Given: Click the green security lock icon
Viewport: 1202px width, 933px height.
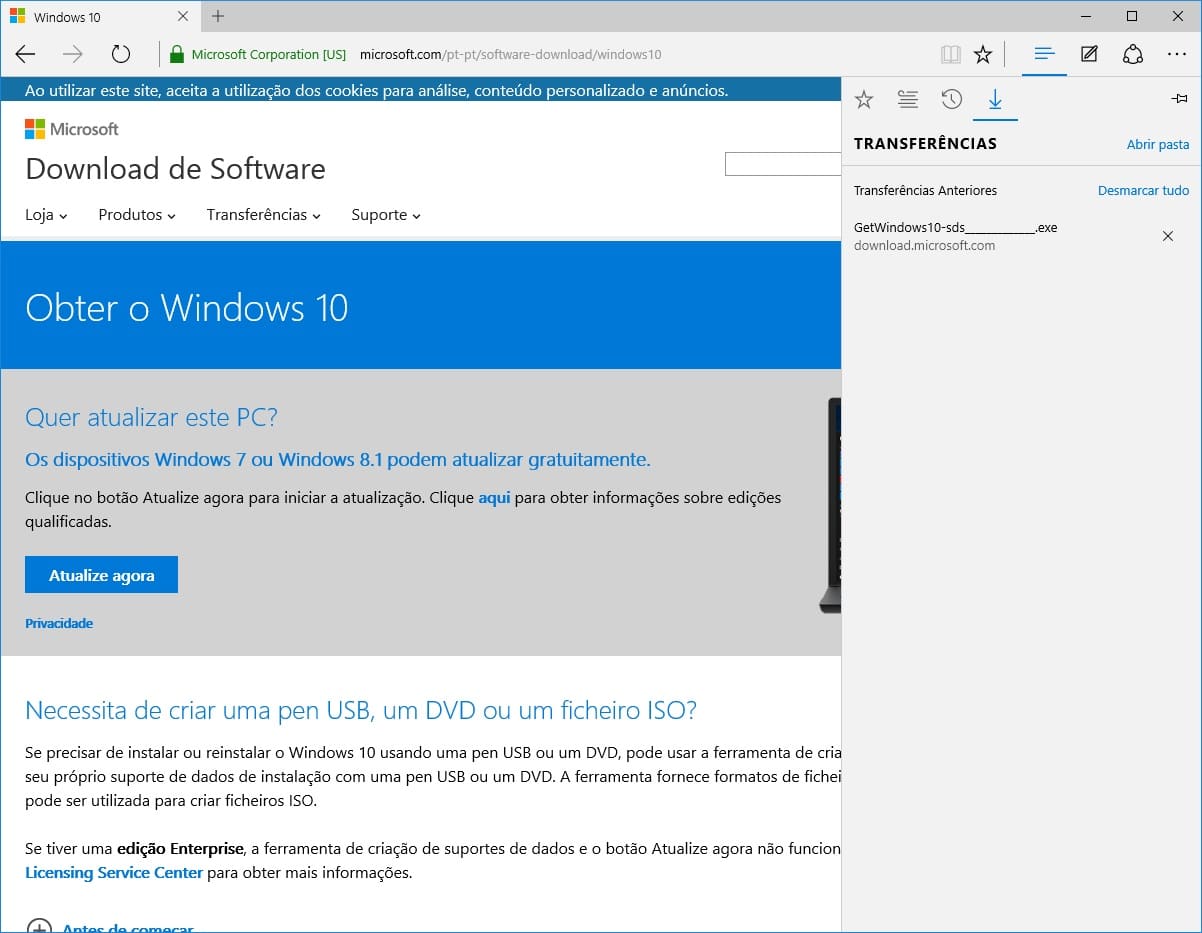Looking at the screenshot, I should [x=177, y=54].
